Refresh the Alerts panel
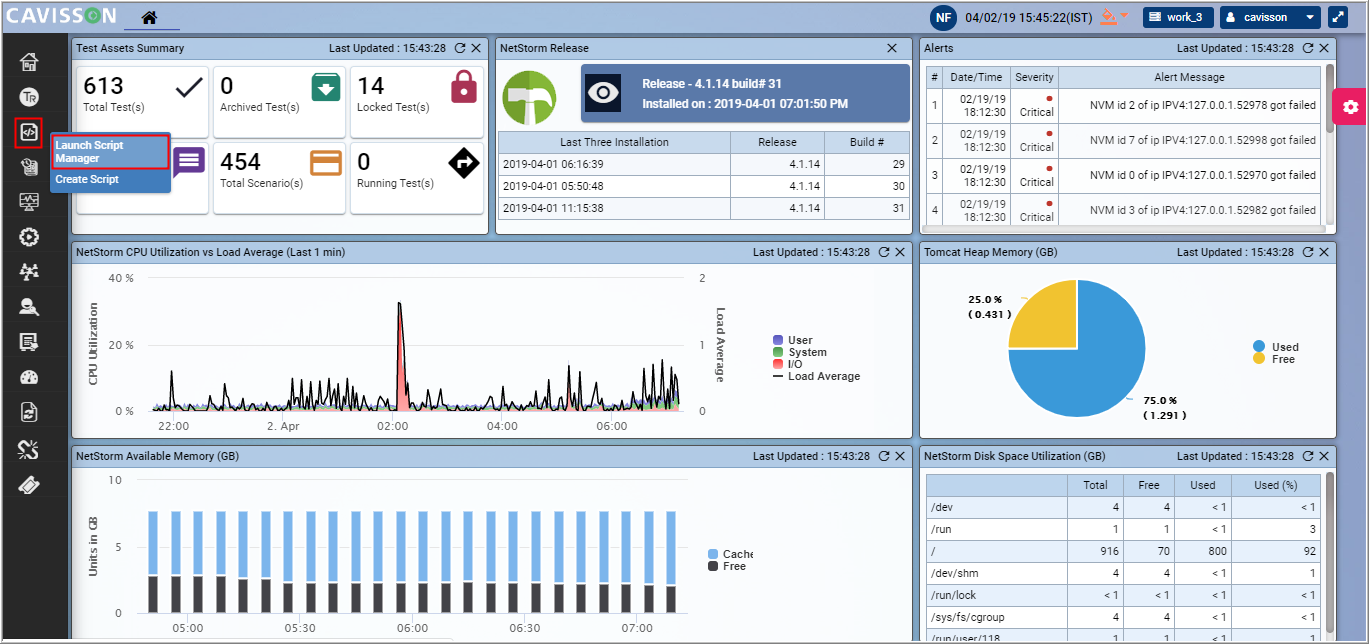 coord(1308,48)
